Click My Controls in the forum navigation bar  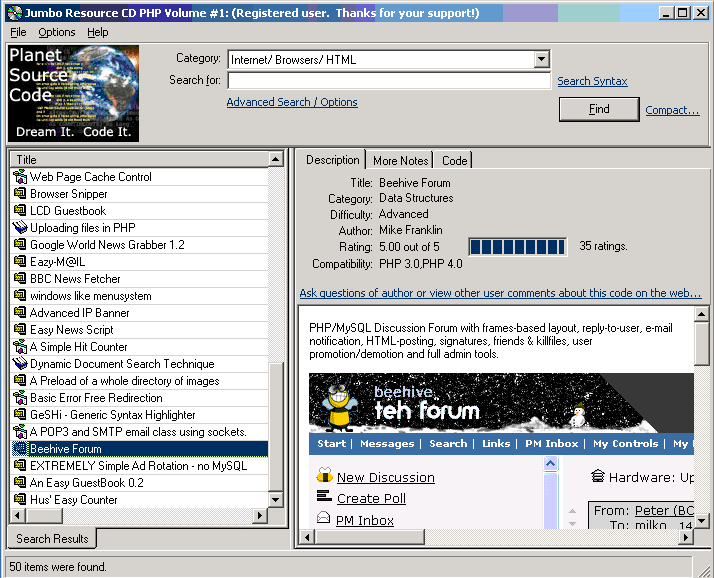click(x=625, y=444)
